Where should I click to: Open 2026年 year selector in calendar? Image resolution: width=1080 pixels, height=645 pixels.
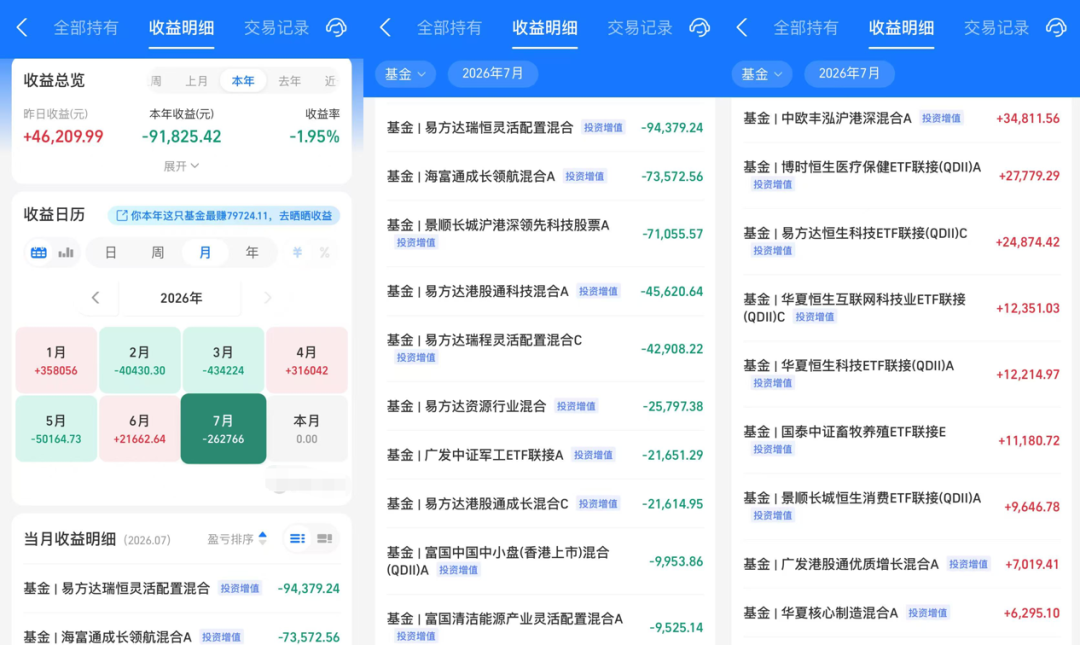(x=181, y=298)
